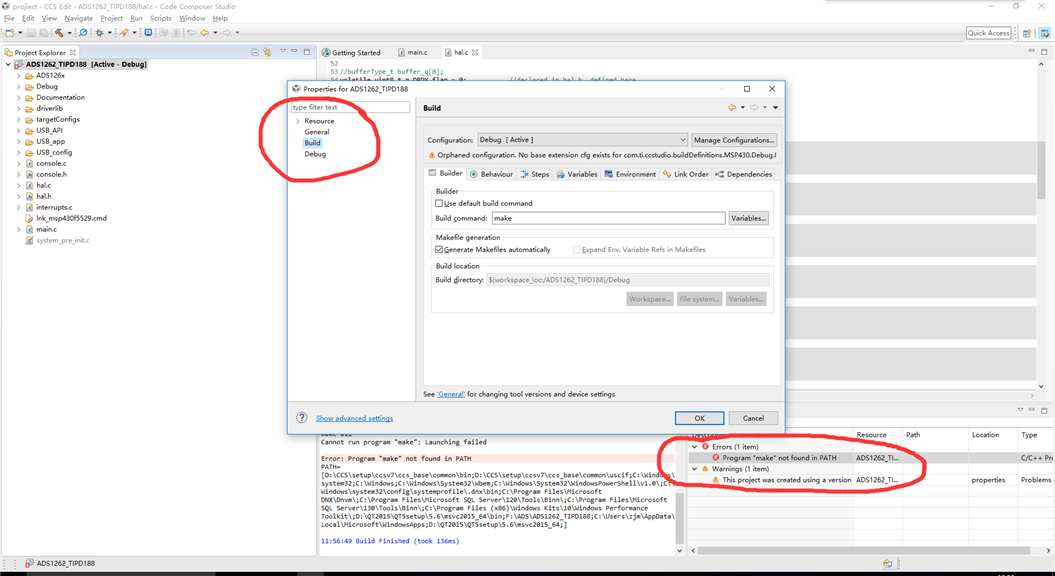The image size is (1055, 576).
Task: Open dropdown arrow next to Debug icon
Action: (x=110, y=32)
